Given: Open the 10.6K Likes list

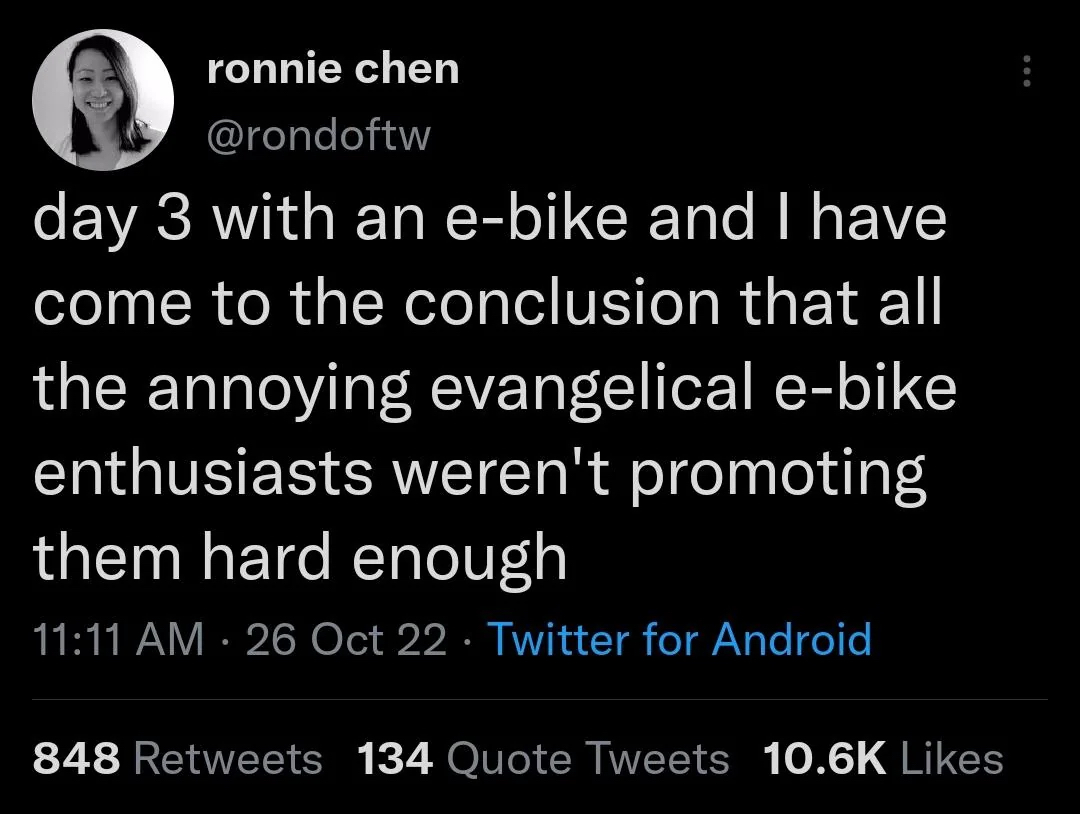Looking at the screenshot, I should tap(883, 759).
